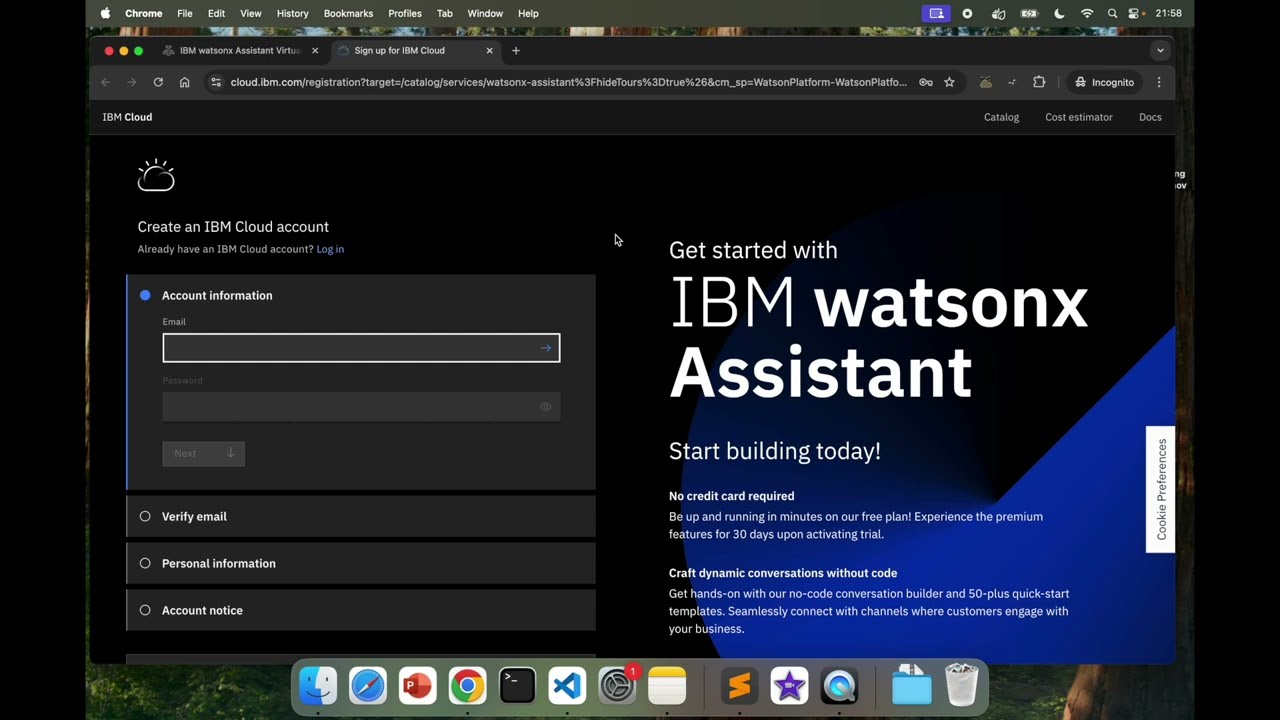
Task: Open Sublime Text from the dock
Action: pyautogui.click(x=739, y=686)
